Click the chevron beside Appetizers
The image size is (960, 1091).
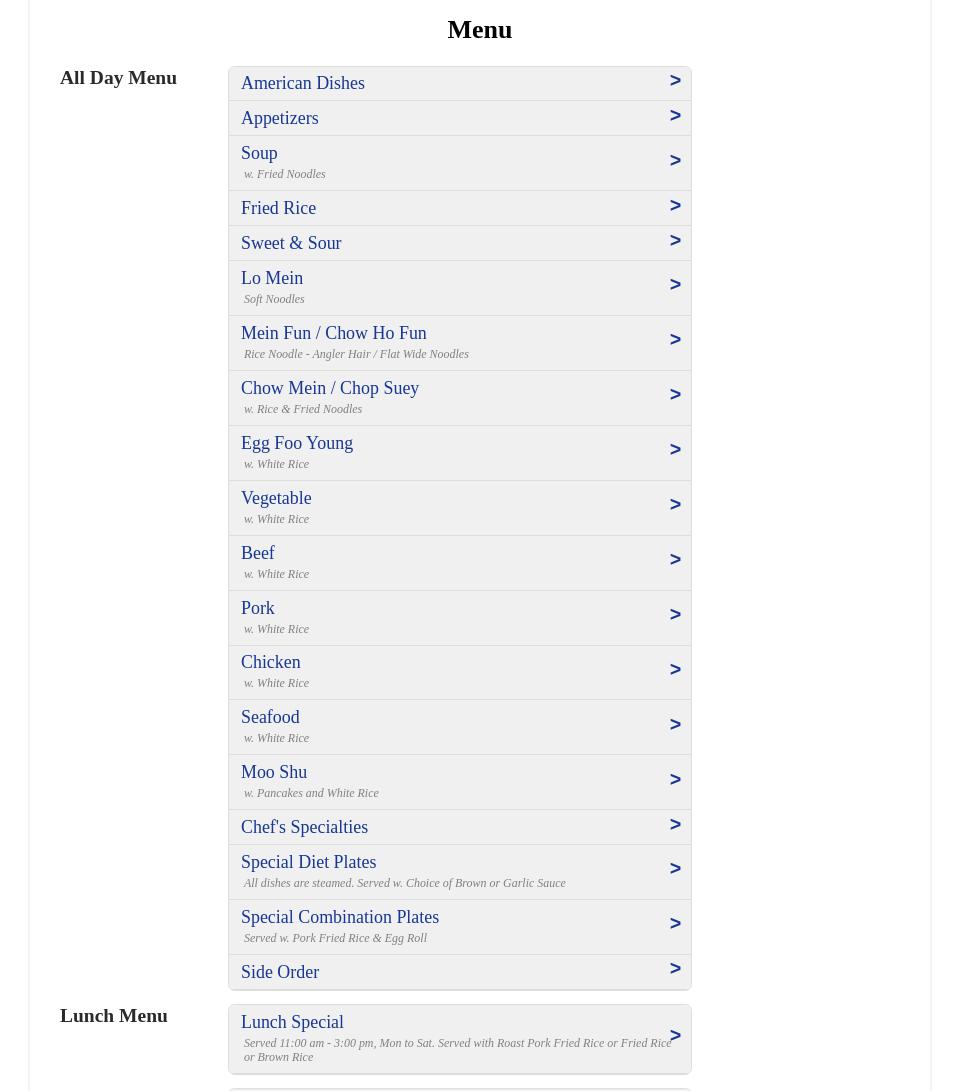pyautogui.click(x=675, y=116)
